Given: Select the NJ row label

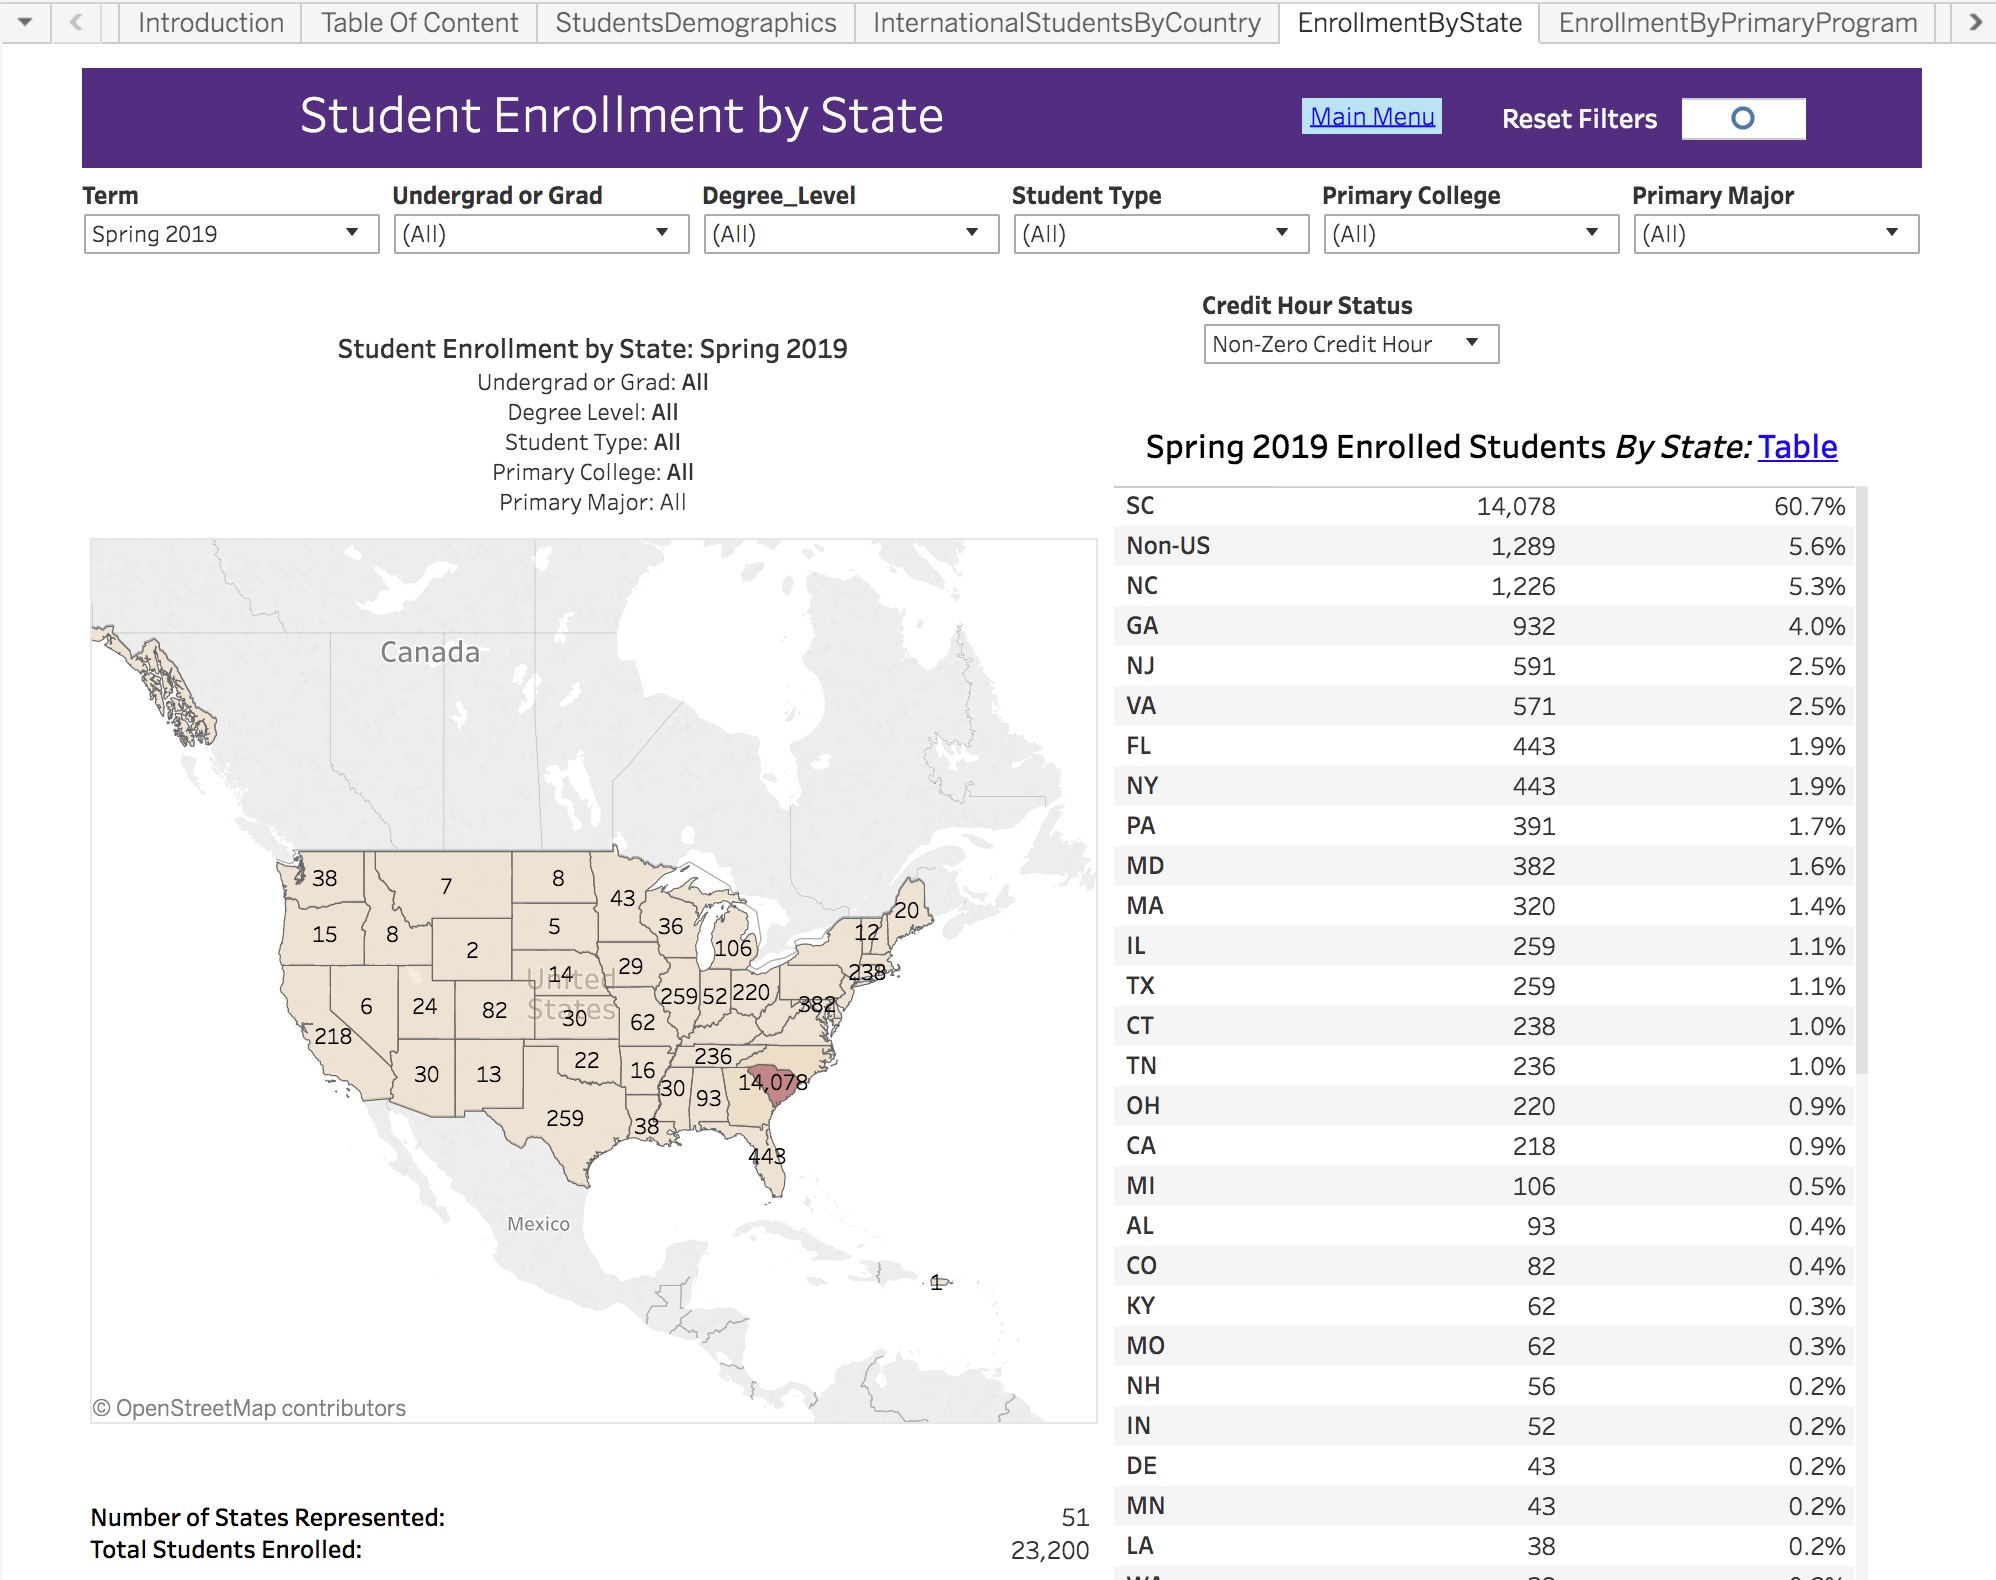Looking at the screenshot, I should pyautogui.click(x=1140, y=666).
